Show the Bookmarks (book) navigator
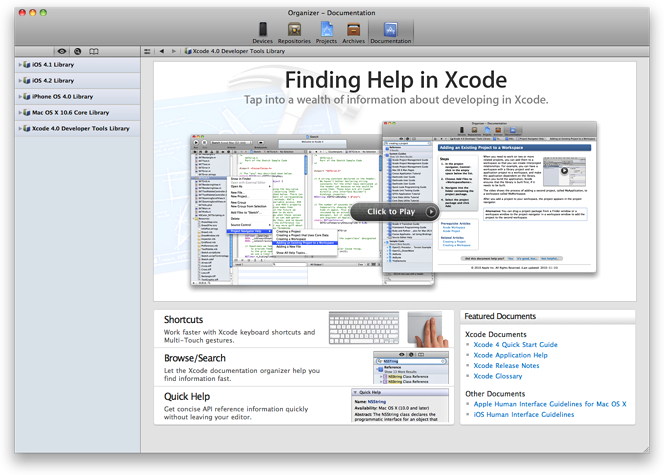This screenshot has width=664, height=475. 94,51
